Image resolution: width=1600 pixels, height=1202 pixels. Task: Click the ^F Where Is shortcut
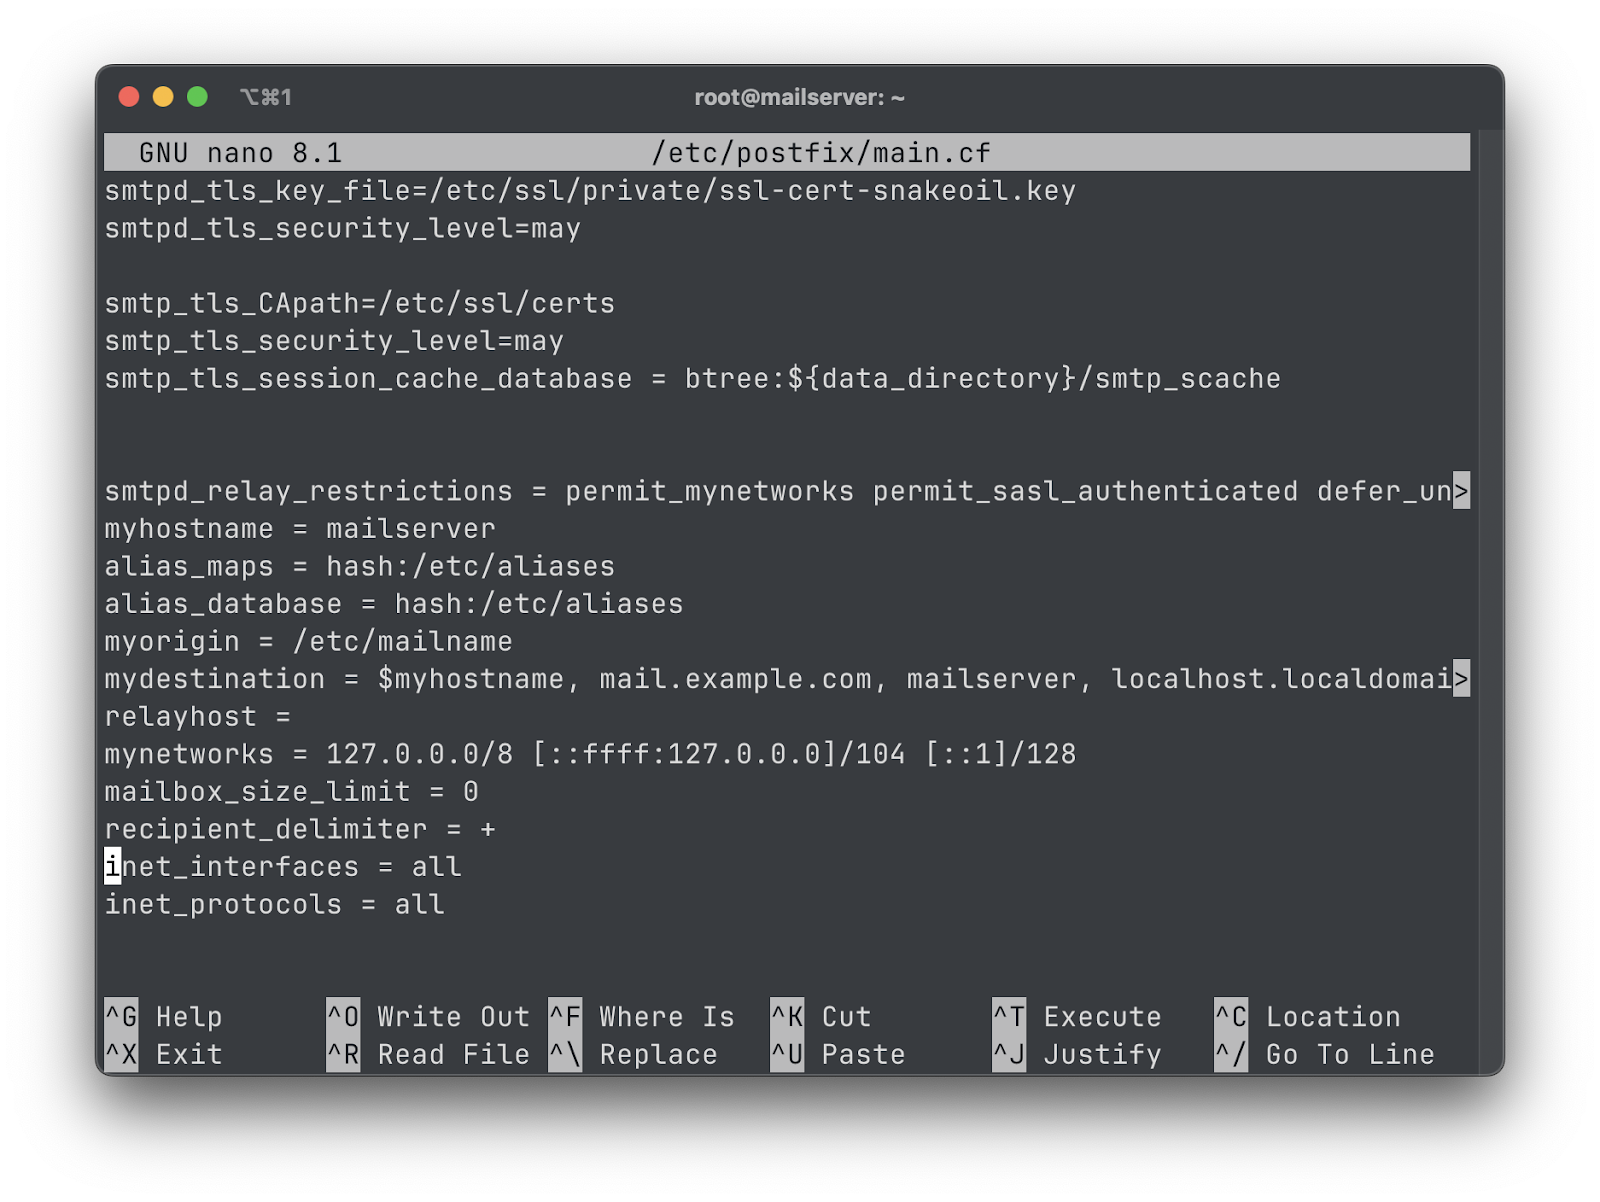point(642,1017)
